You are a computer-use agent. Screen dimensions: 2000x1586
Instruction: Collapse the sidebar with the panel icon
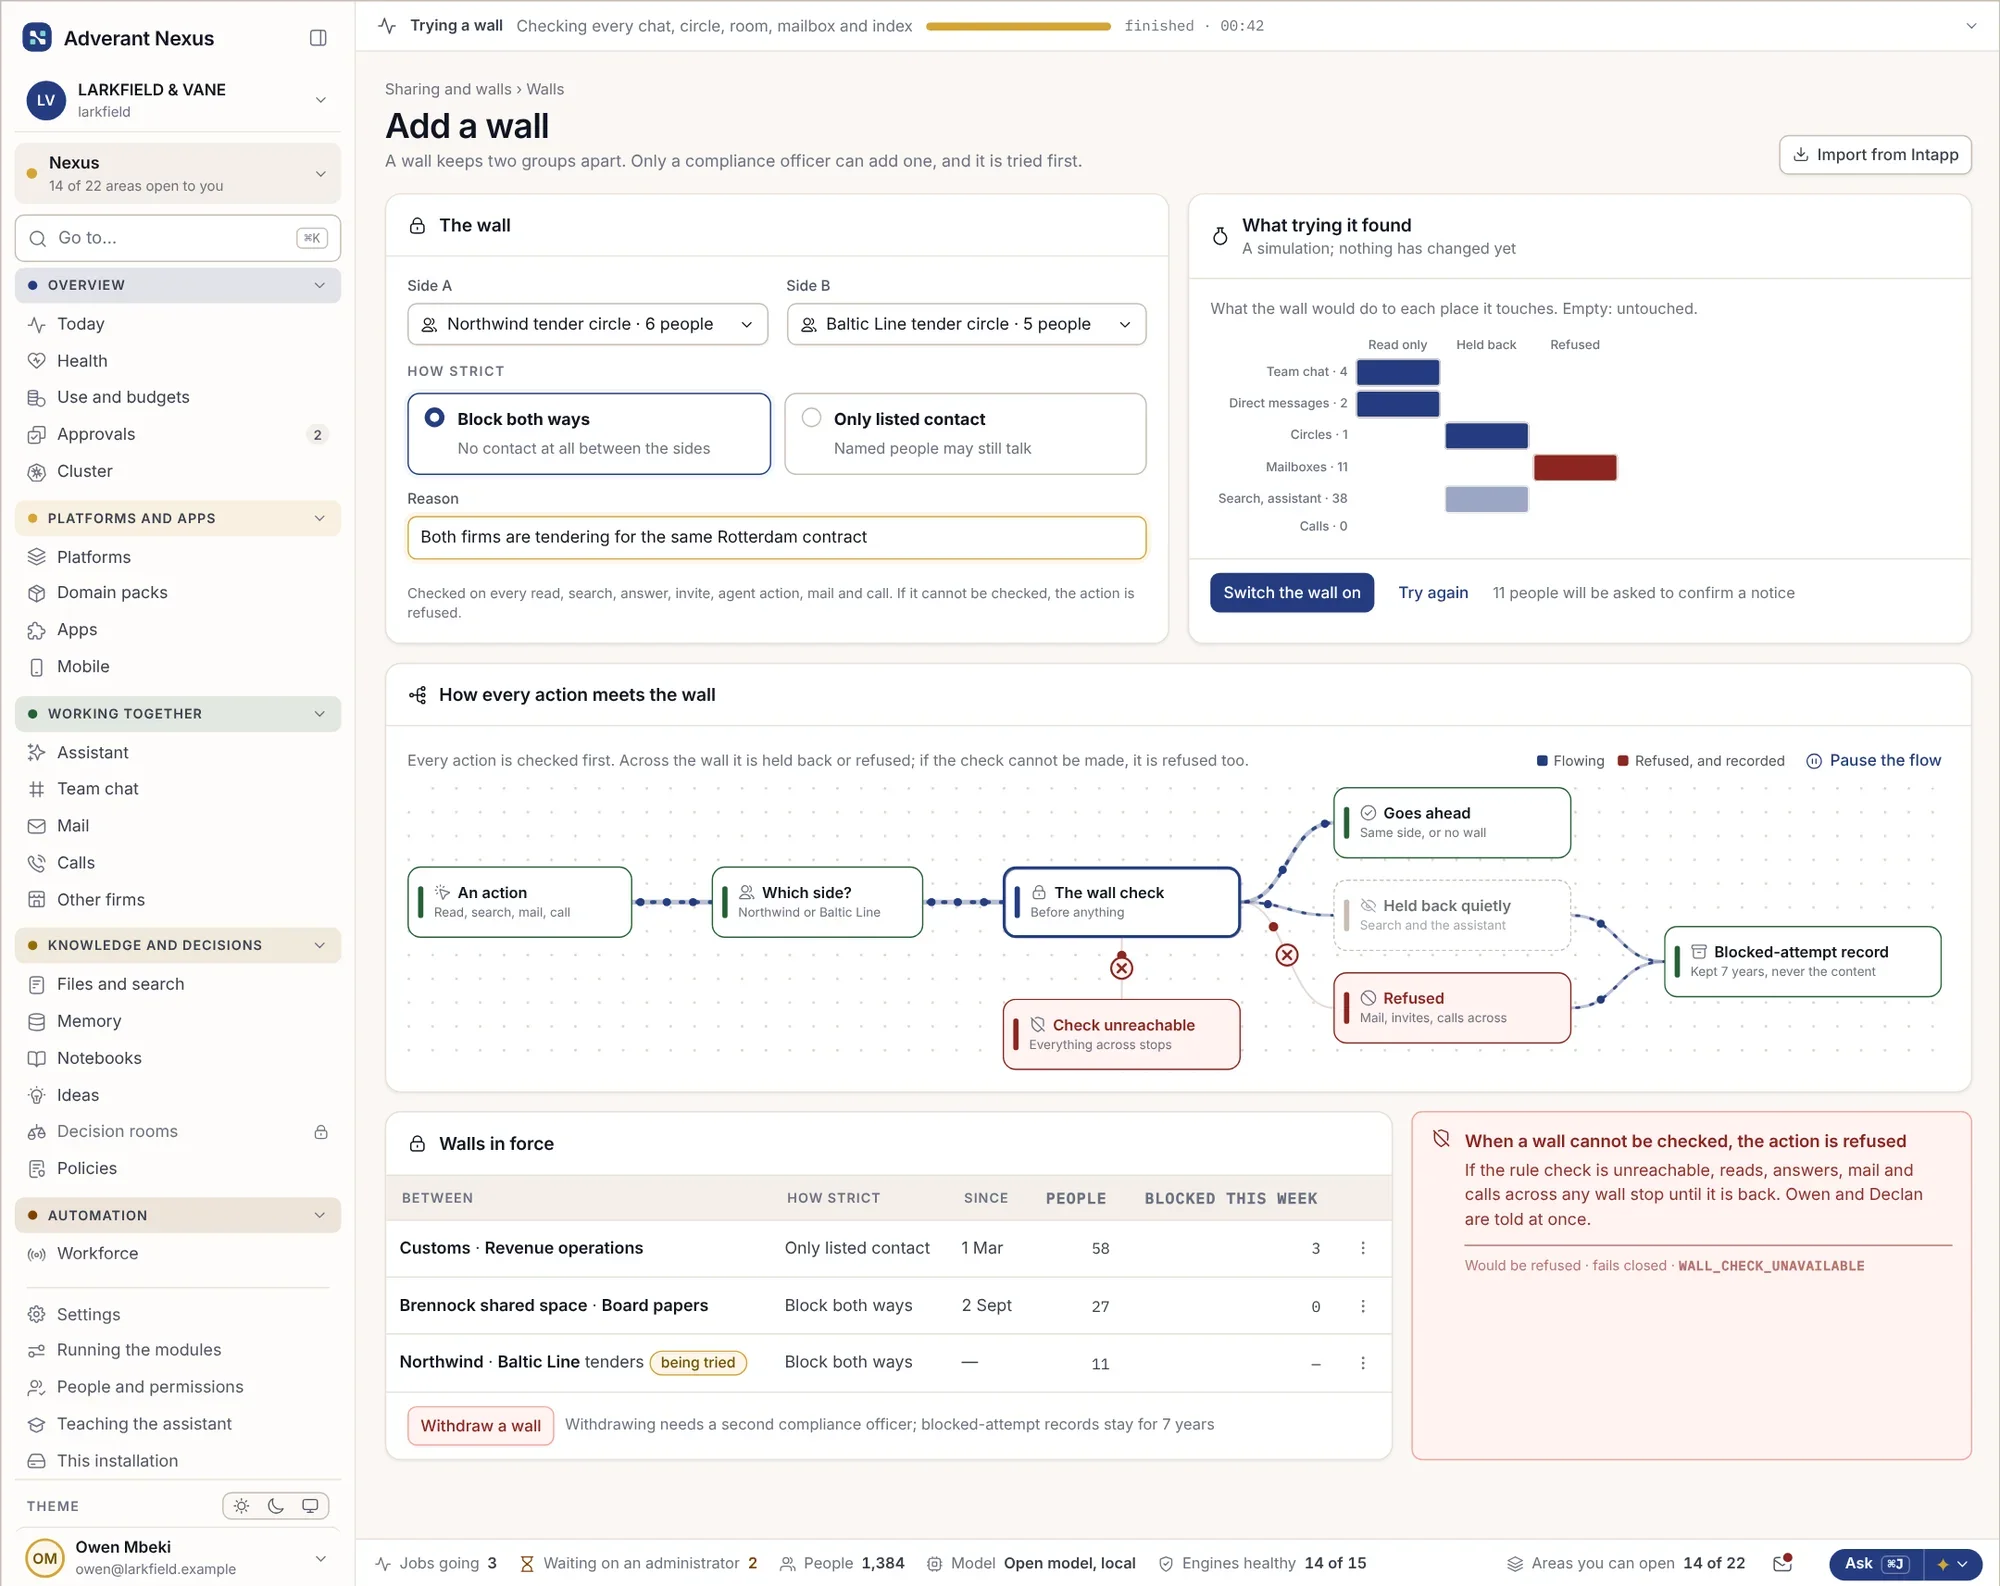click(x=318, y=38)
